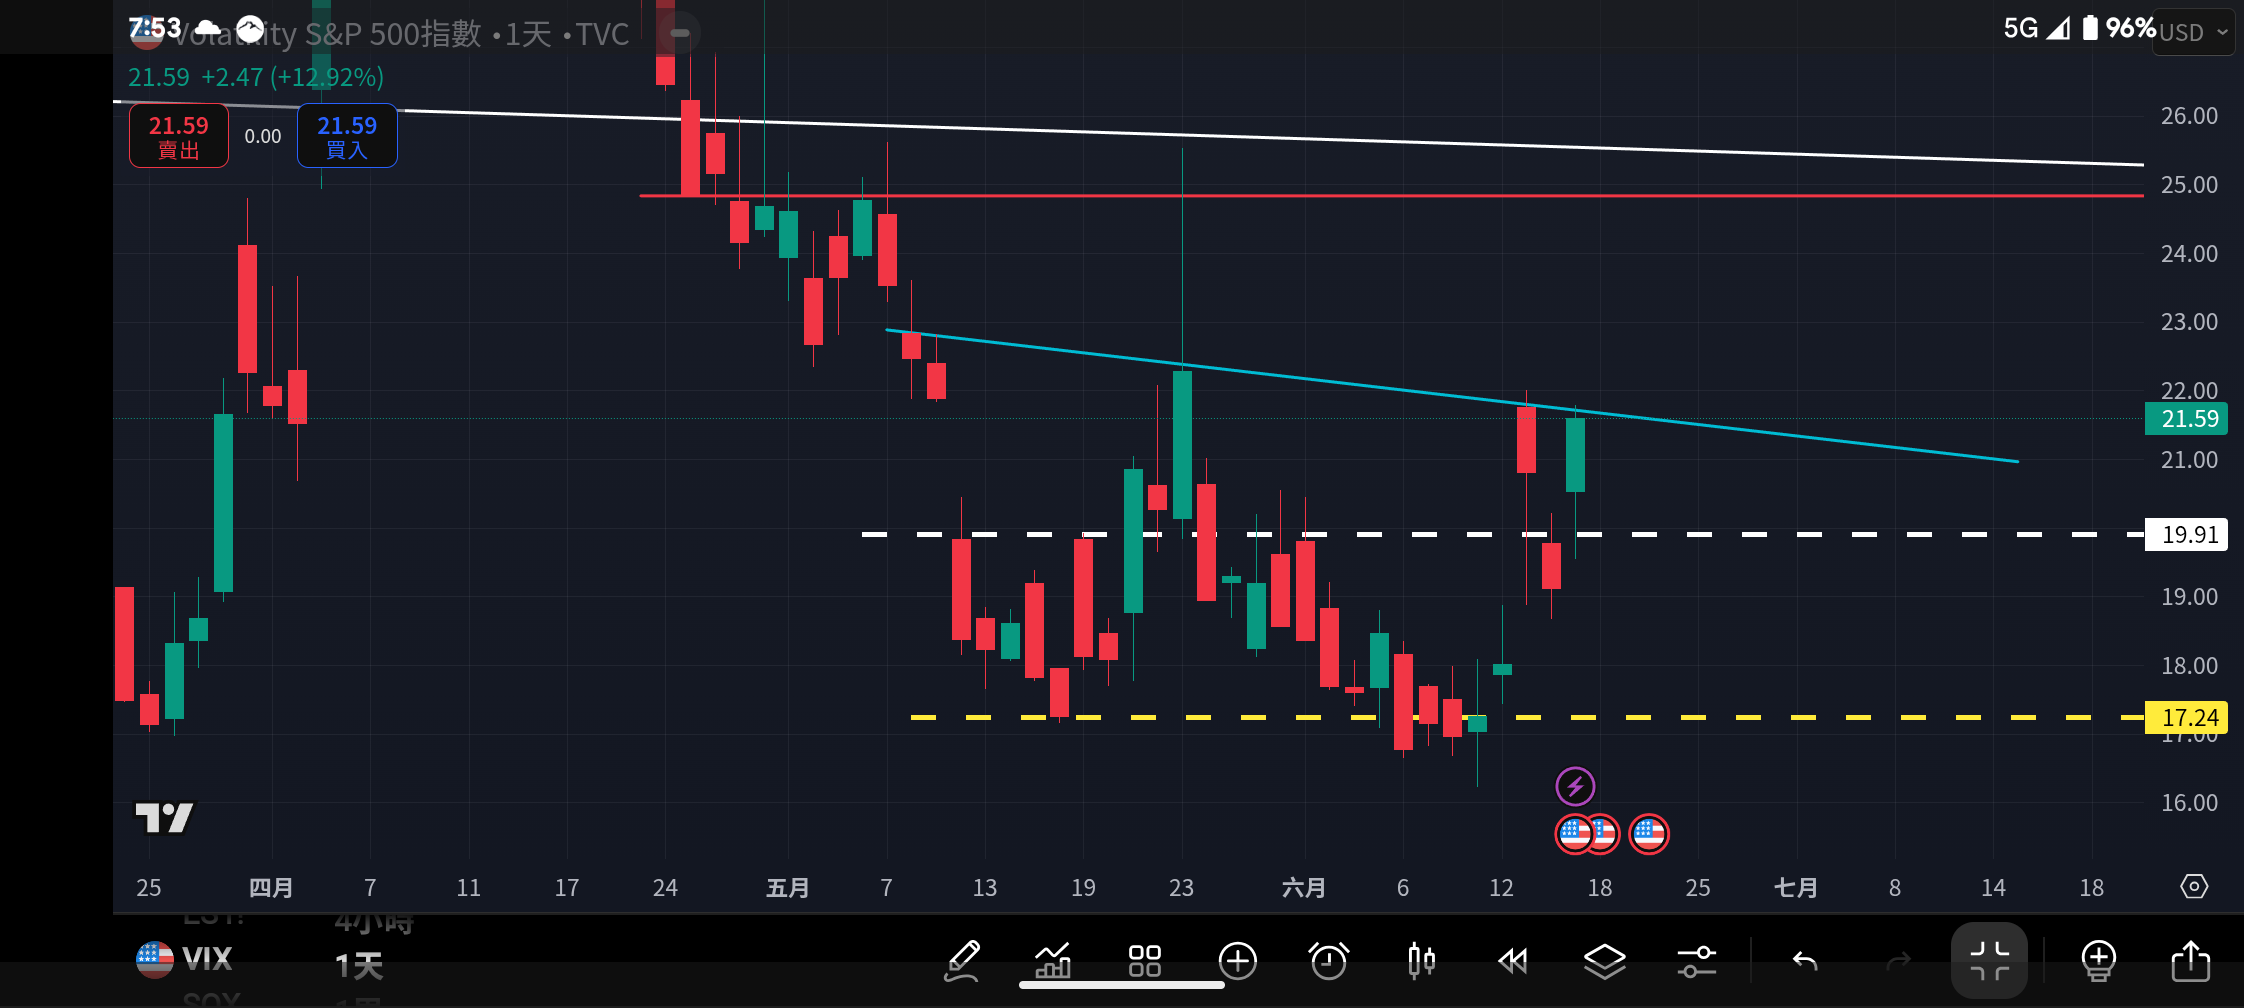Screen dimensions: 2244x1008
Task: Change the 1天 interval in the bottom bar
Action: [359, 966]
